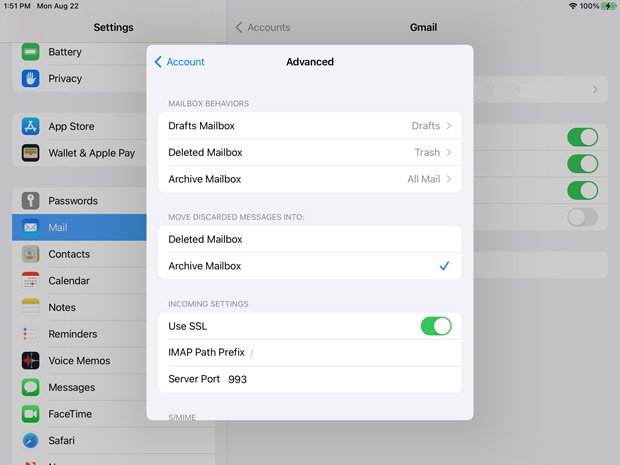Tap the Wi-Fi status icon
620x465 pixels.
(573, 6)
